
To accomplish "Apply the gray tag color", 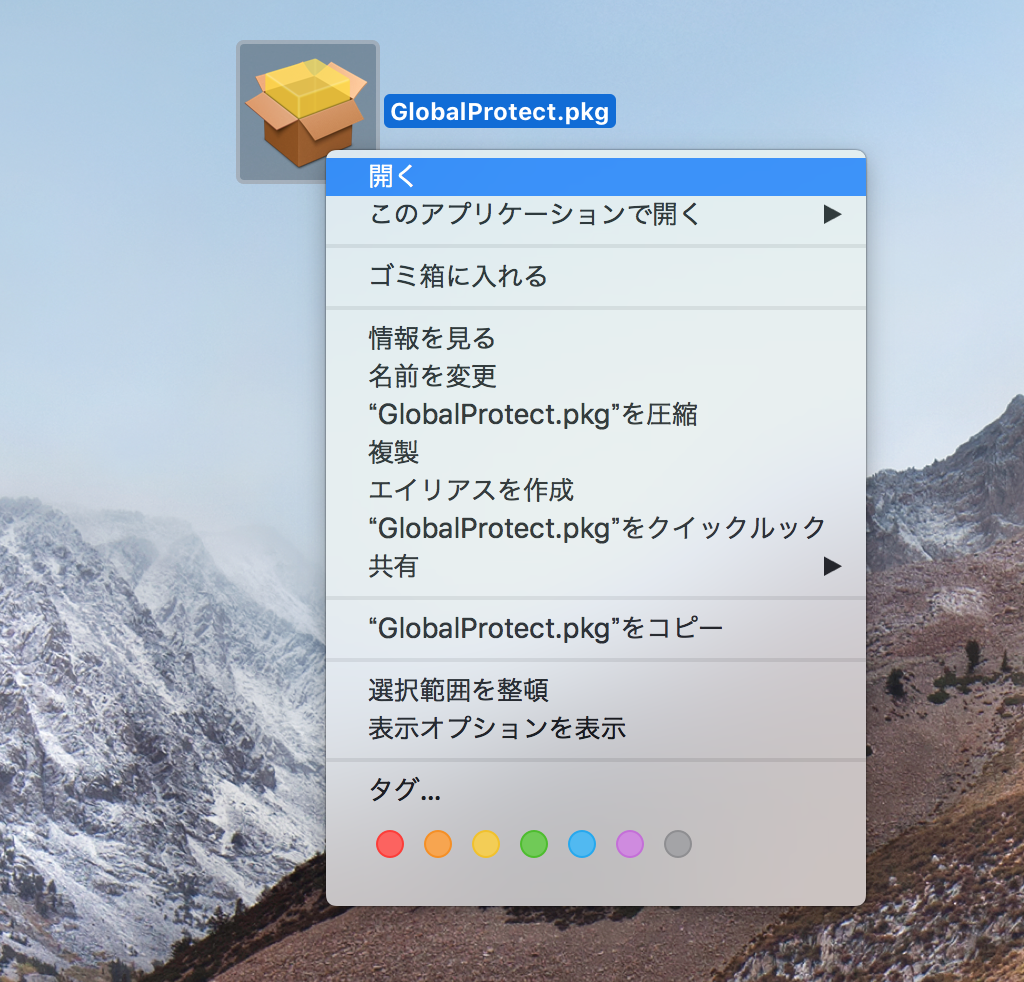I will pos(678,844).
